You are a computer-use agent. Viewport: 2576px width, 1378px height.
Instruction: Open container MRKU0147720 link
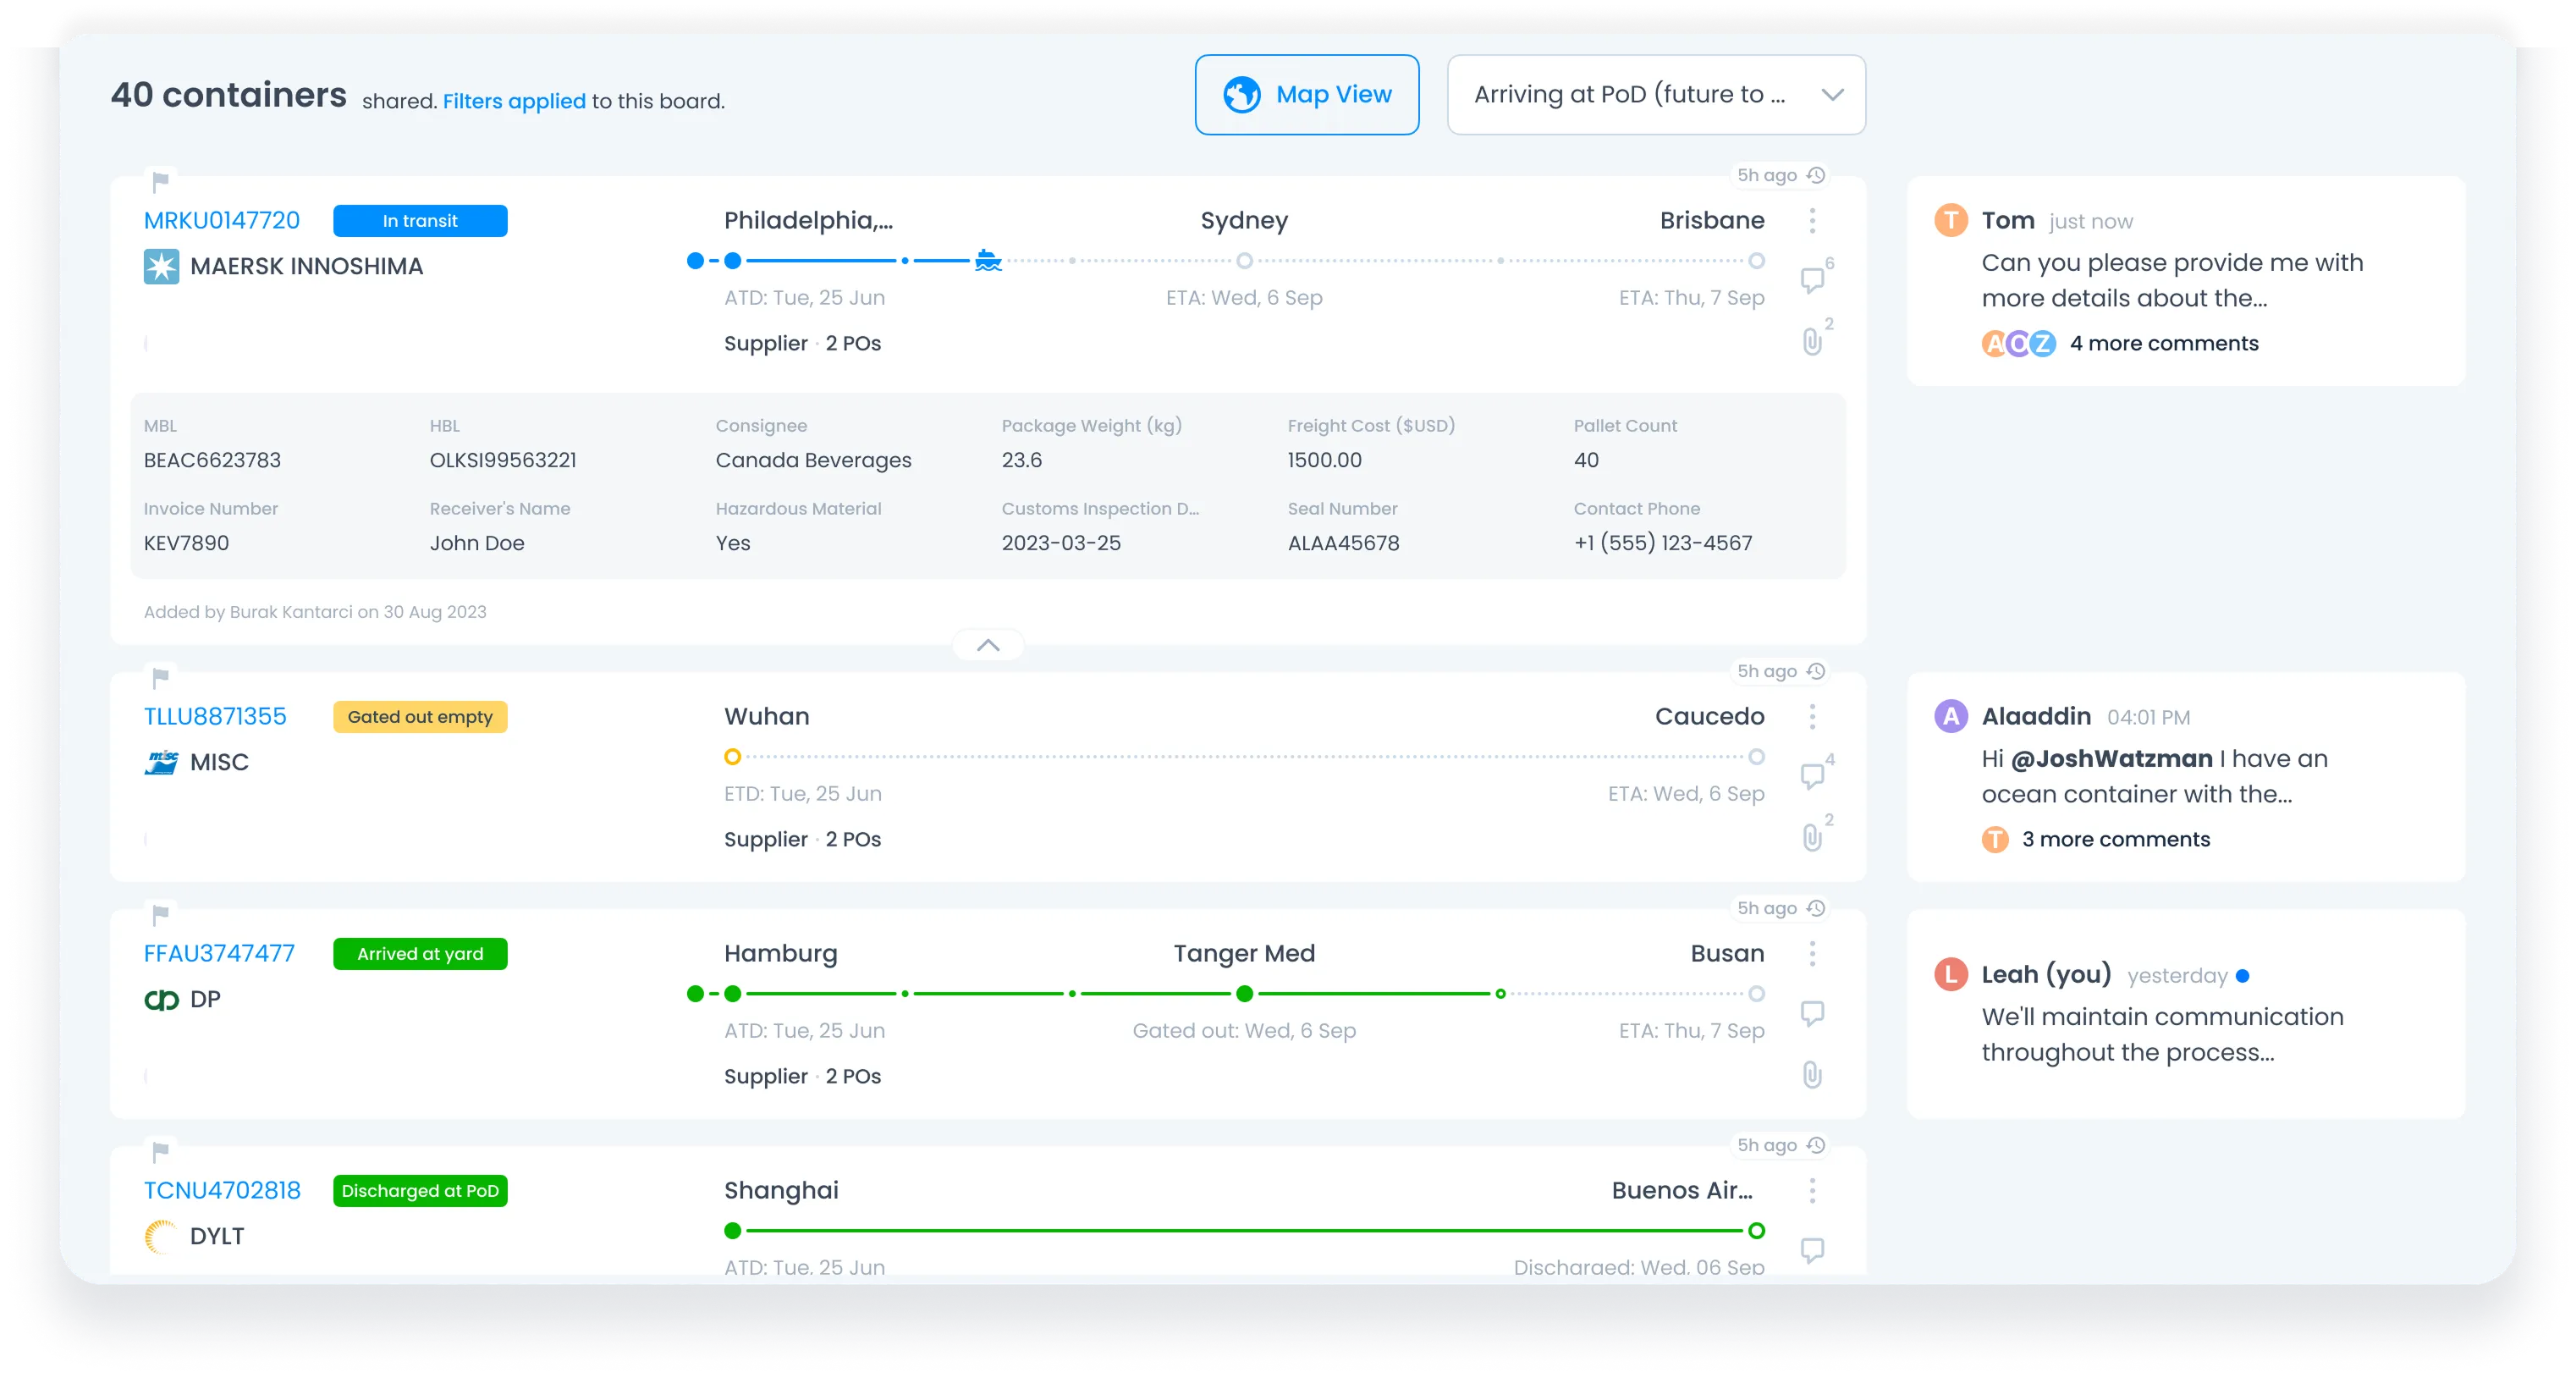[222, 220]
